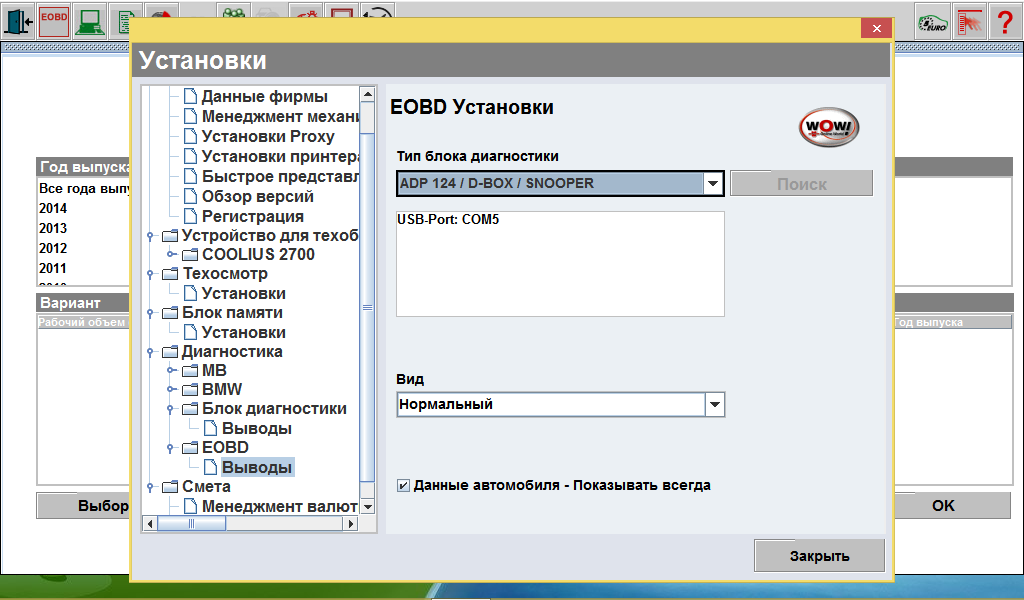Select year 2013 in the background list
1024x600 pixels.
tap(53, 229)
